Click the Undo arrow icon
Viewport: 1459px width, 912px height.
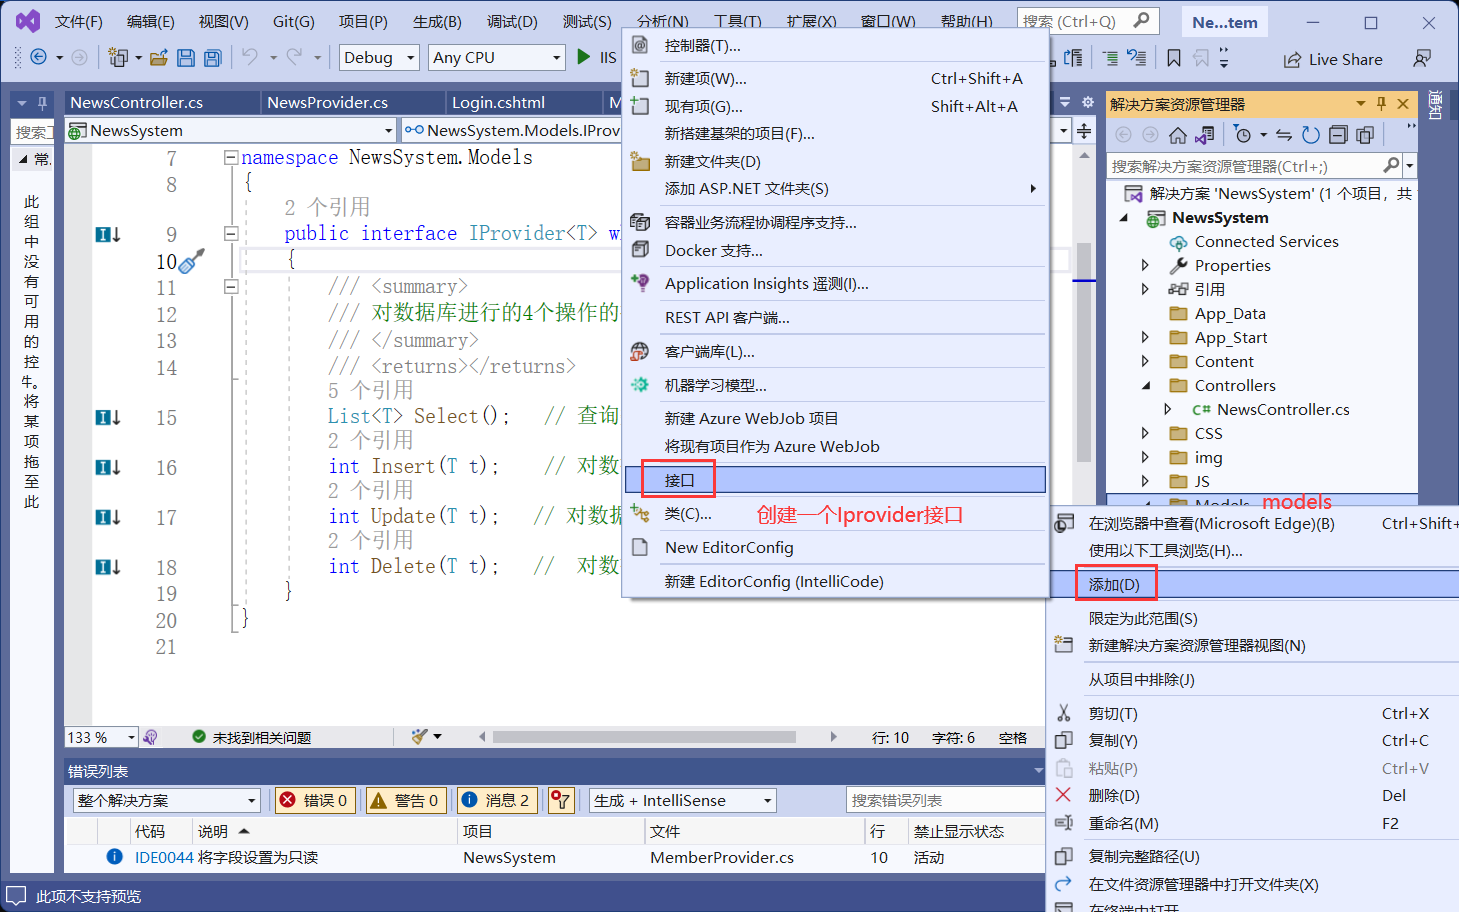tap(250, 57)
